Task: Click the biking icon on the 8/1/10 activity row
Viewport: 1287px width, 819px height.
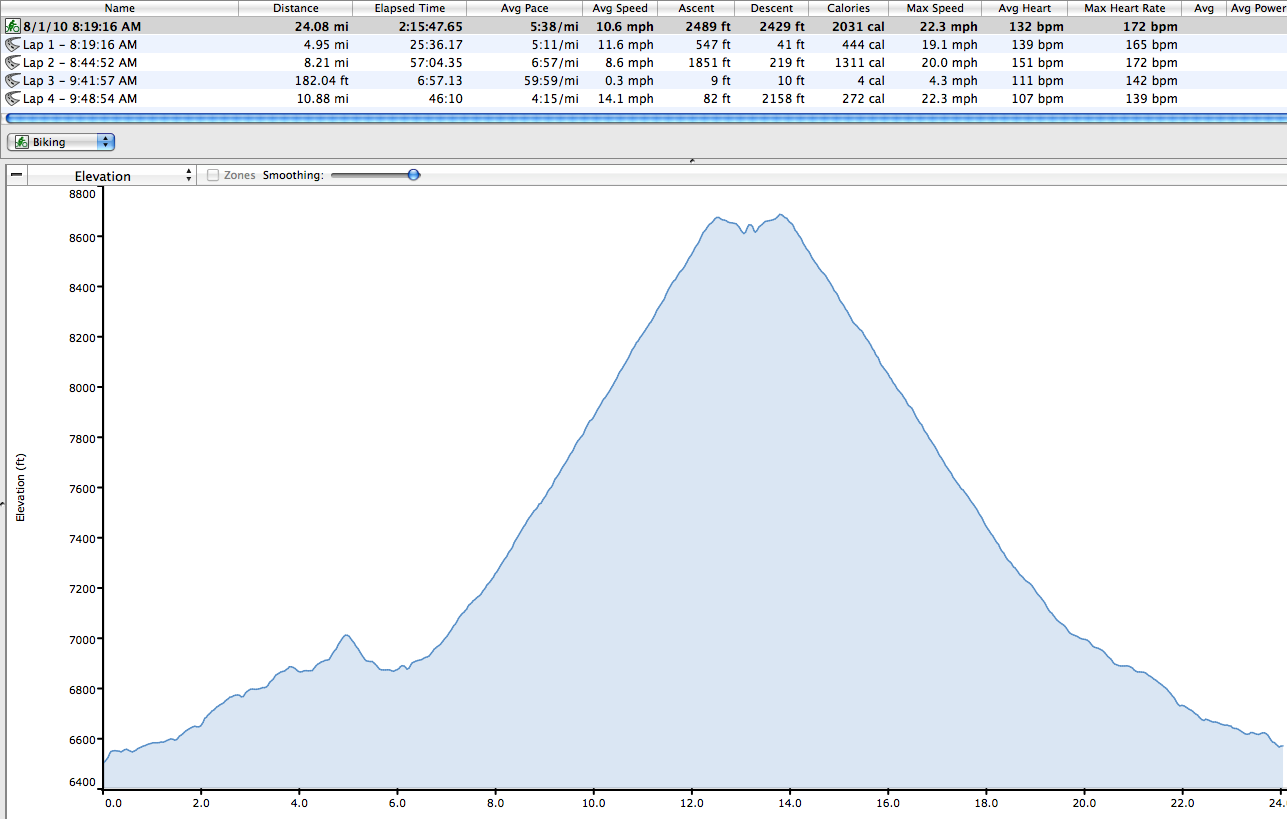Action: (x=13, y=27)
